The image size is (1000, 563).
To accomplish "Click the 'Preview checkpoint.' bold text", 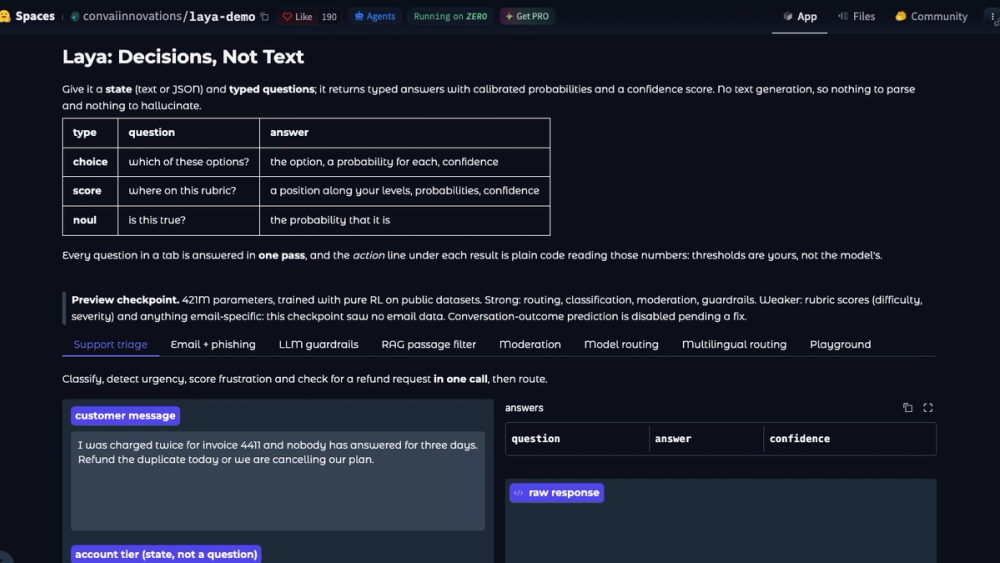I will (125, 300).
